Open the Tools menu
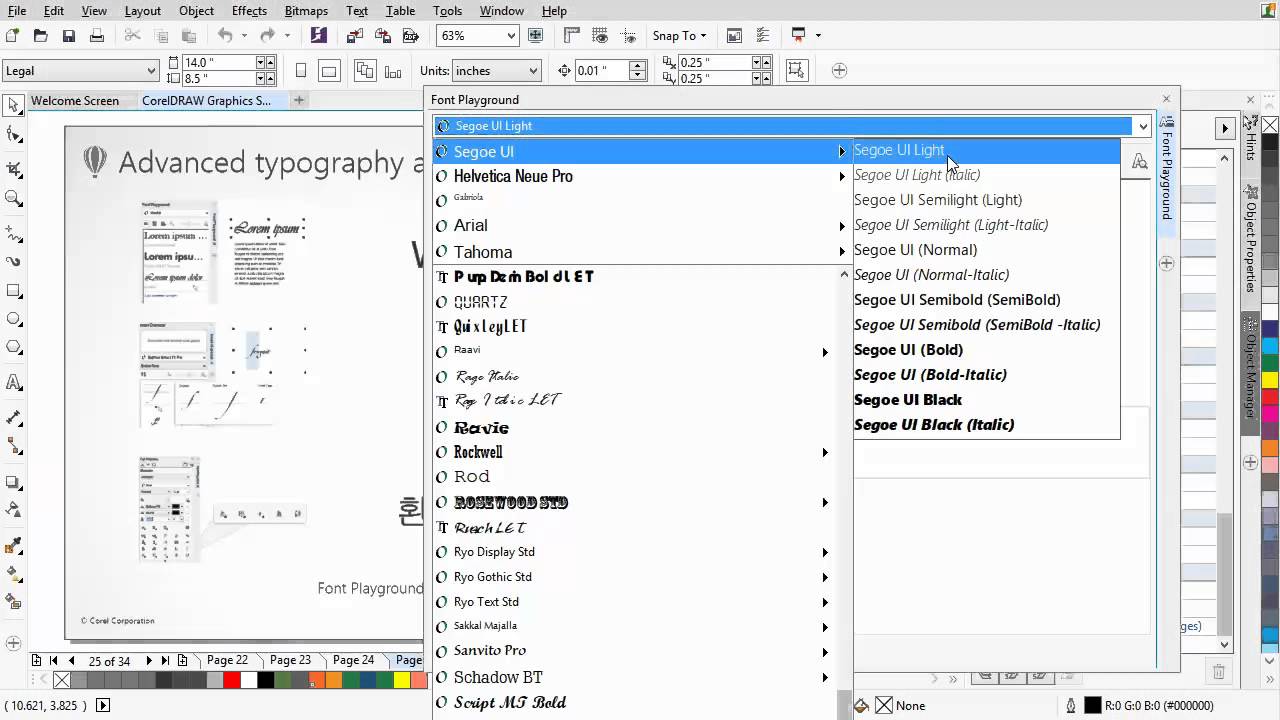Screen dimensions: 1280x720 (x=447, y=11)
